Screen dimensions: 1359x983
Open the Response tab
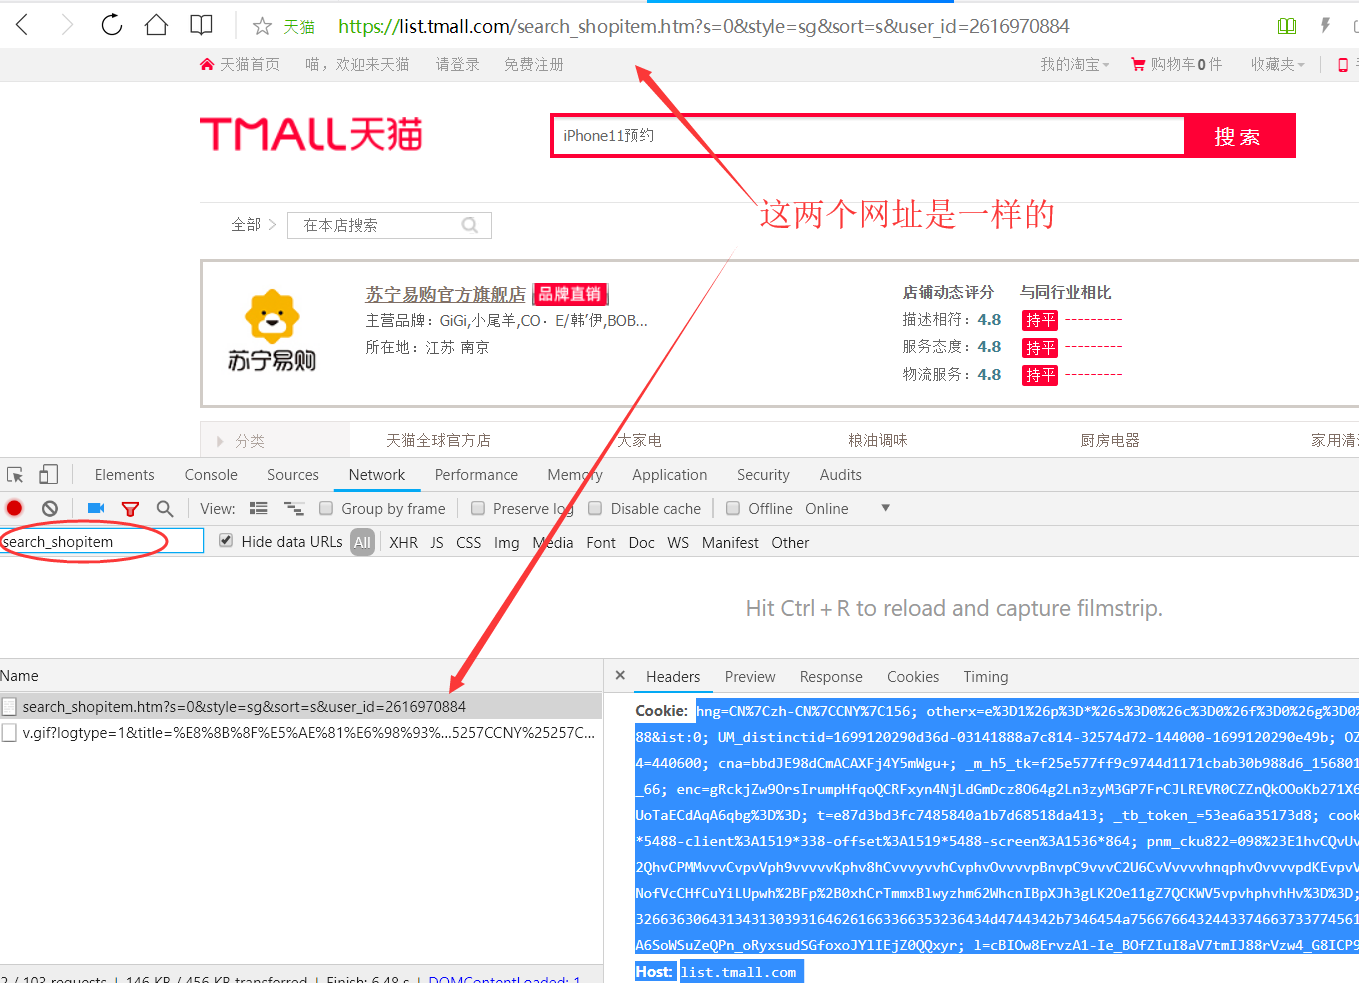click(x=830, y=677)
